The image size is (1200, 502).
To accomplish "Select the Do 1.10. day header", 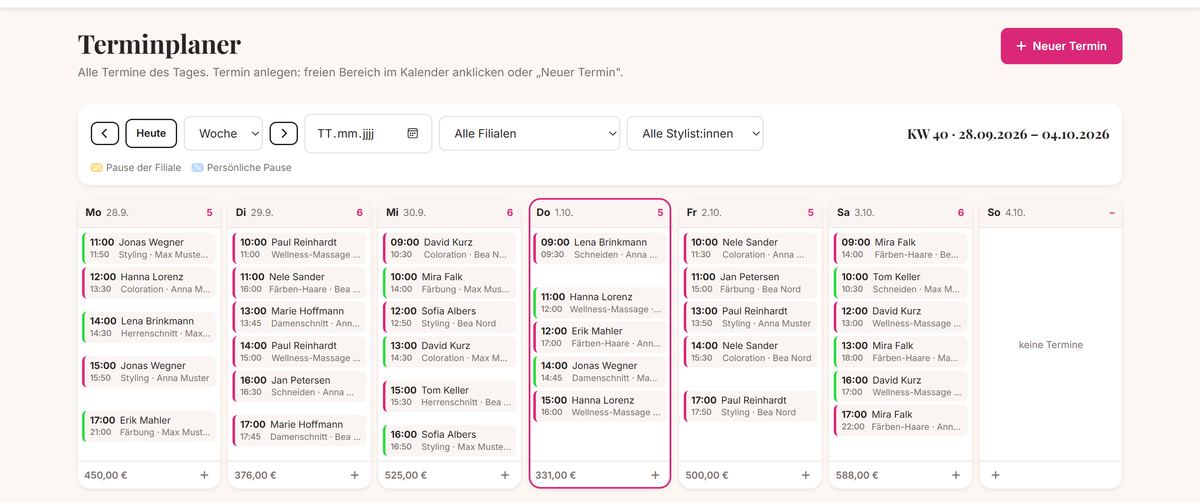I will tap(600, 213).
